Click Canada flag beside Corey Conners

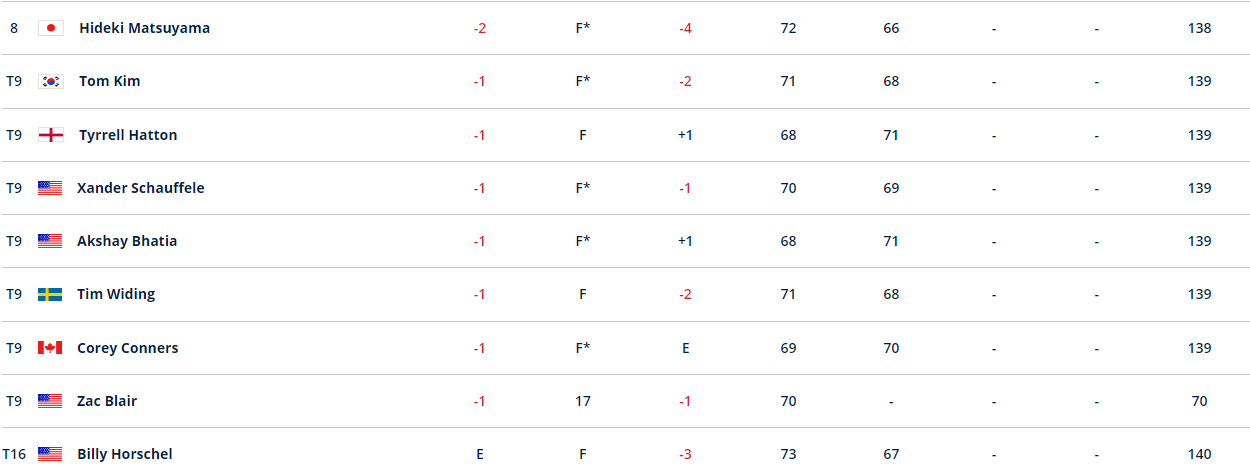click(x=50, y=348)
